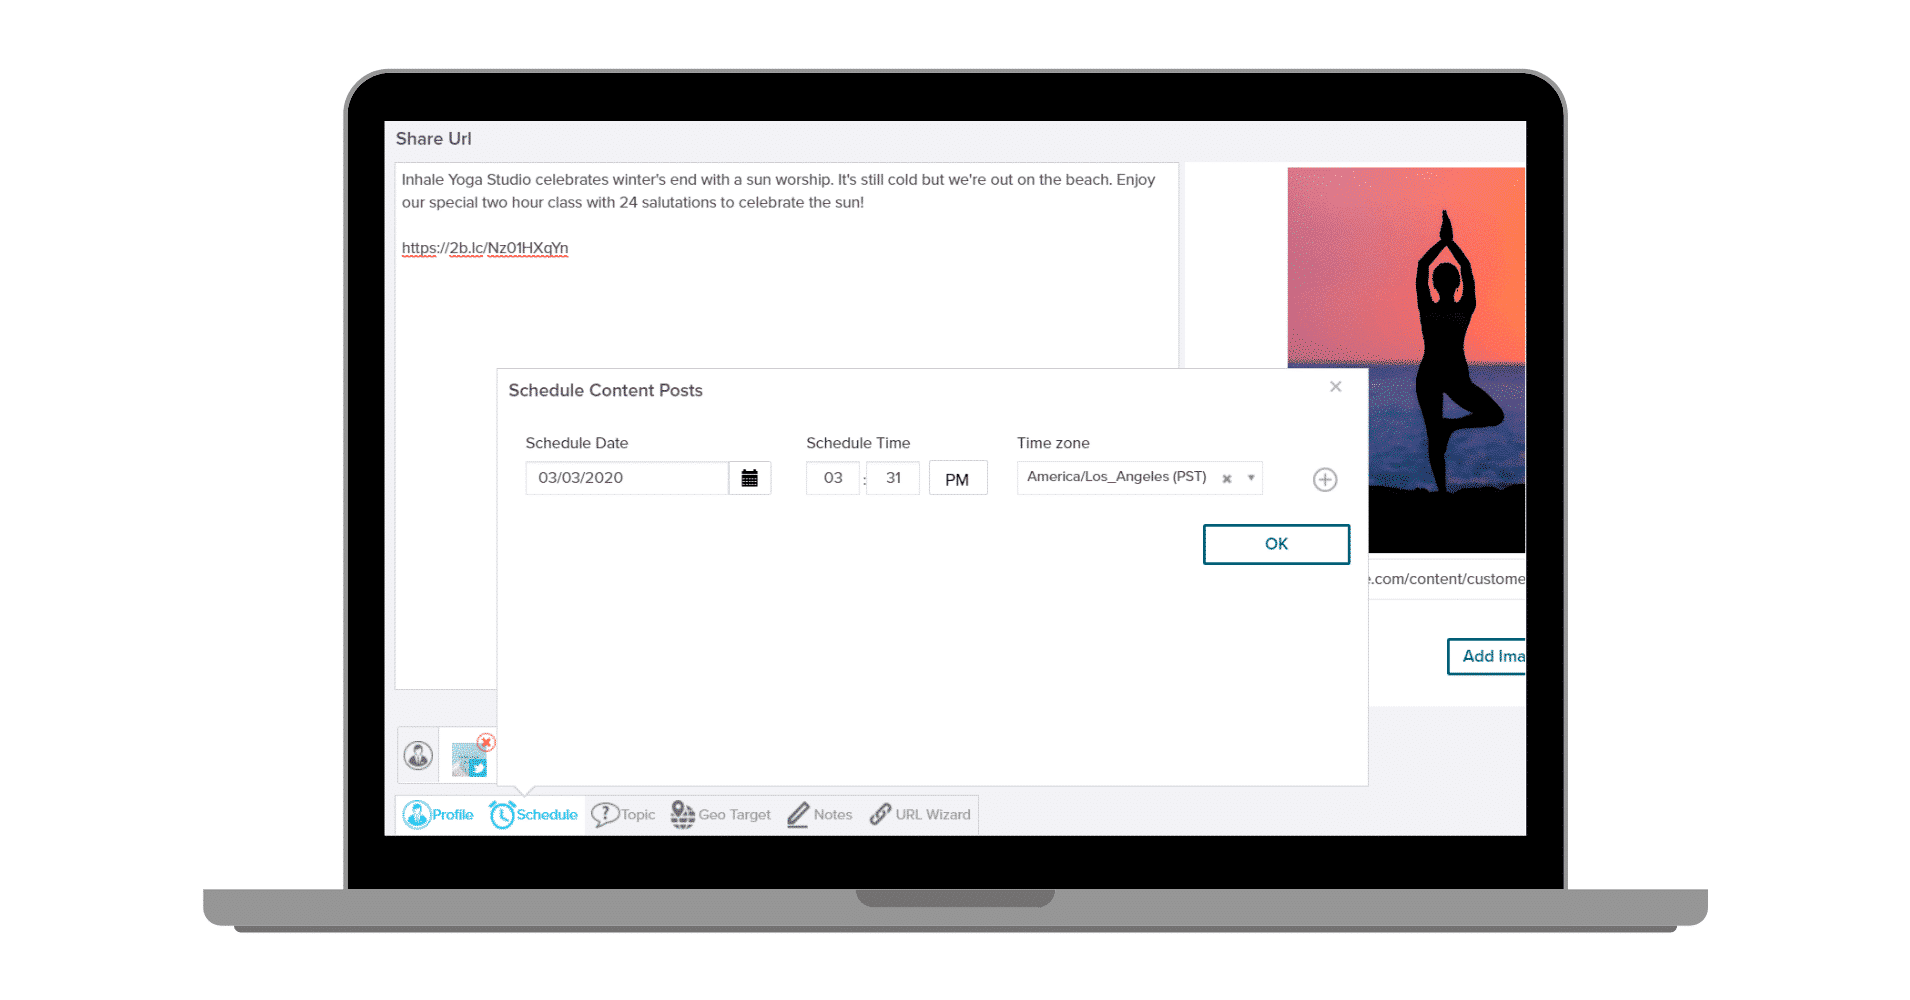Click the user avatar icon
The width and height of the screenshot is (1910, 1000).
pyautogui.click(x=418, y=755)
